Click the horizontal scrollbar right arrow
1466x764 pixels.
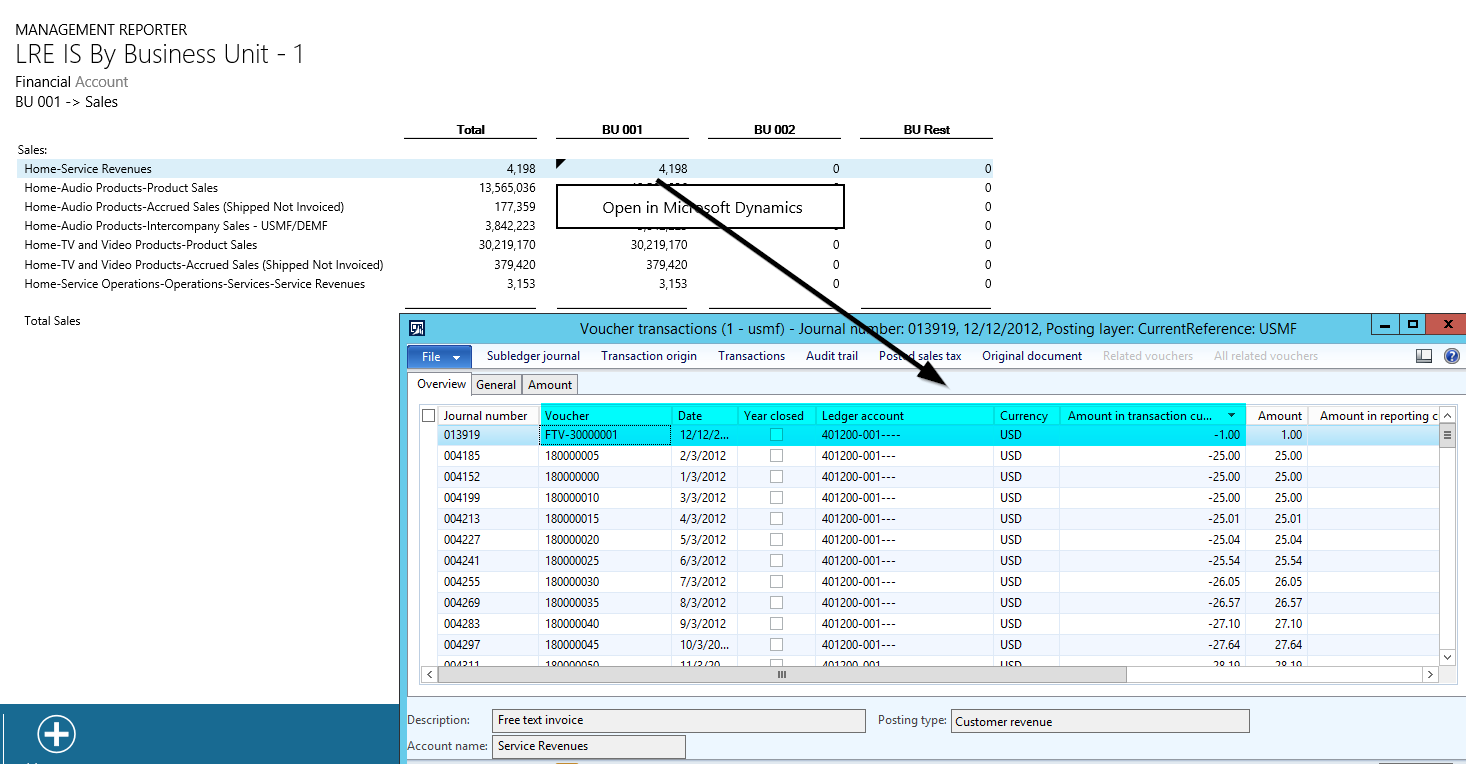[x=1431, y=675]
